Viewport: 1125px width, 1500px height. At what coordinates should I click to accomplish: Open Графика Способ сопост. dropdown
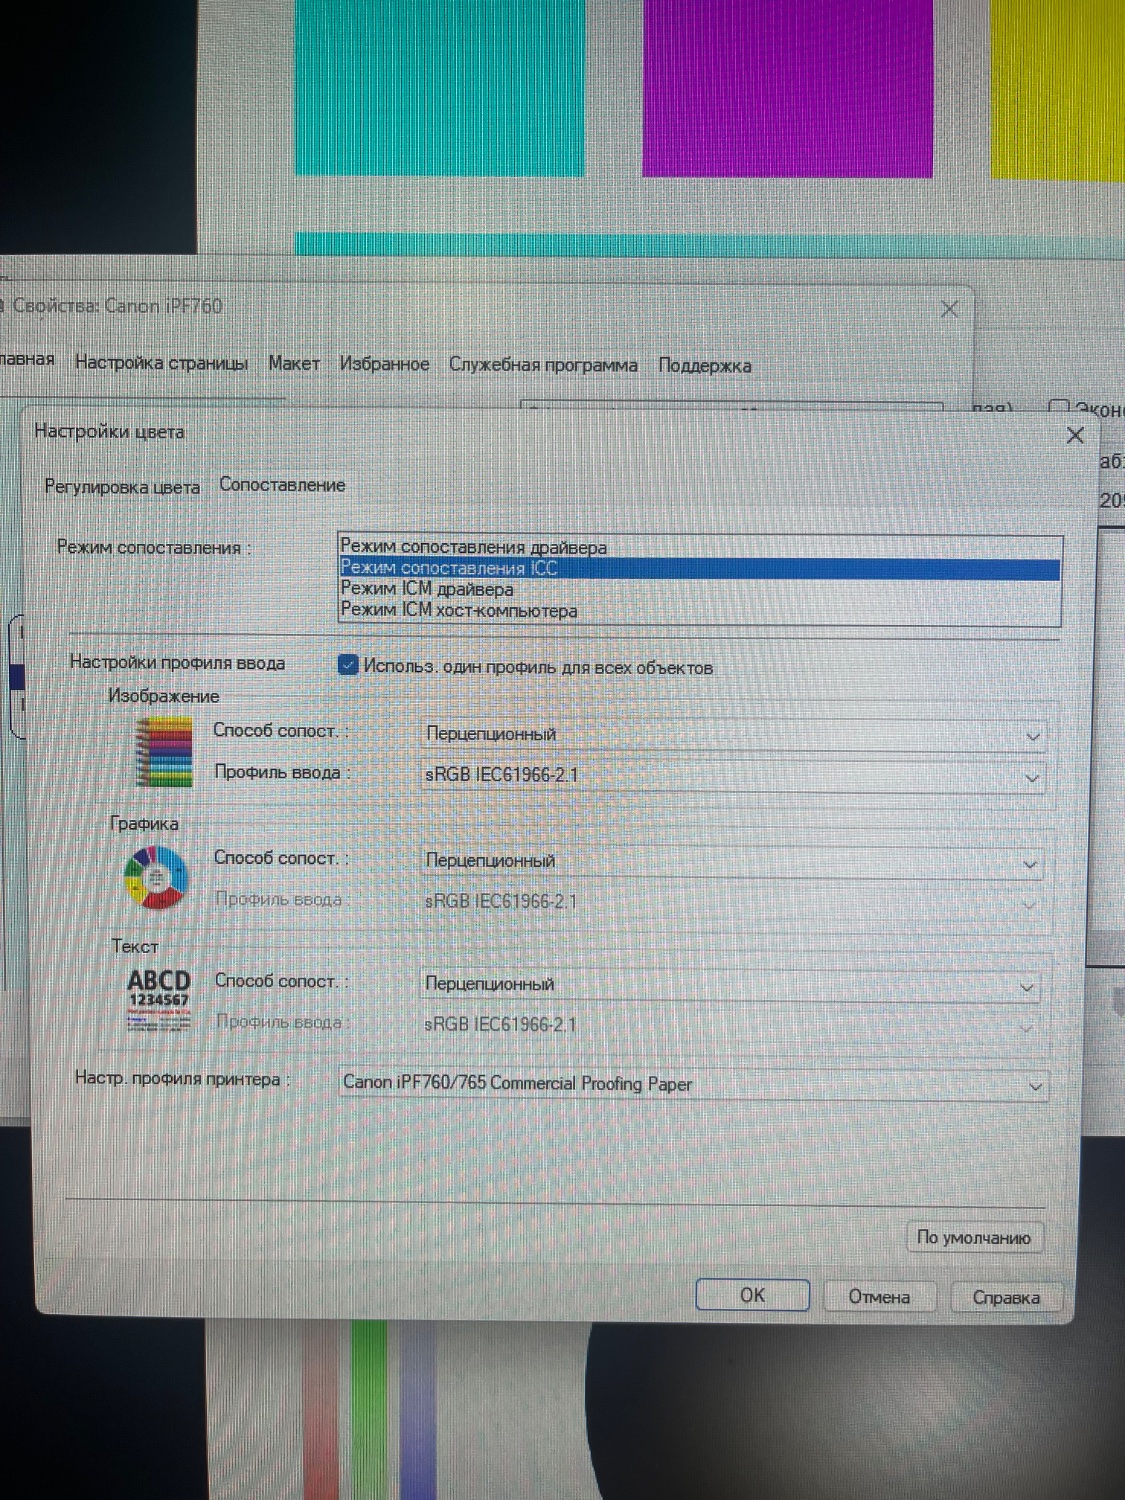coord(732,861)
